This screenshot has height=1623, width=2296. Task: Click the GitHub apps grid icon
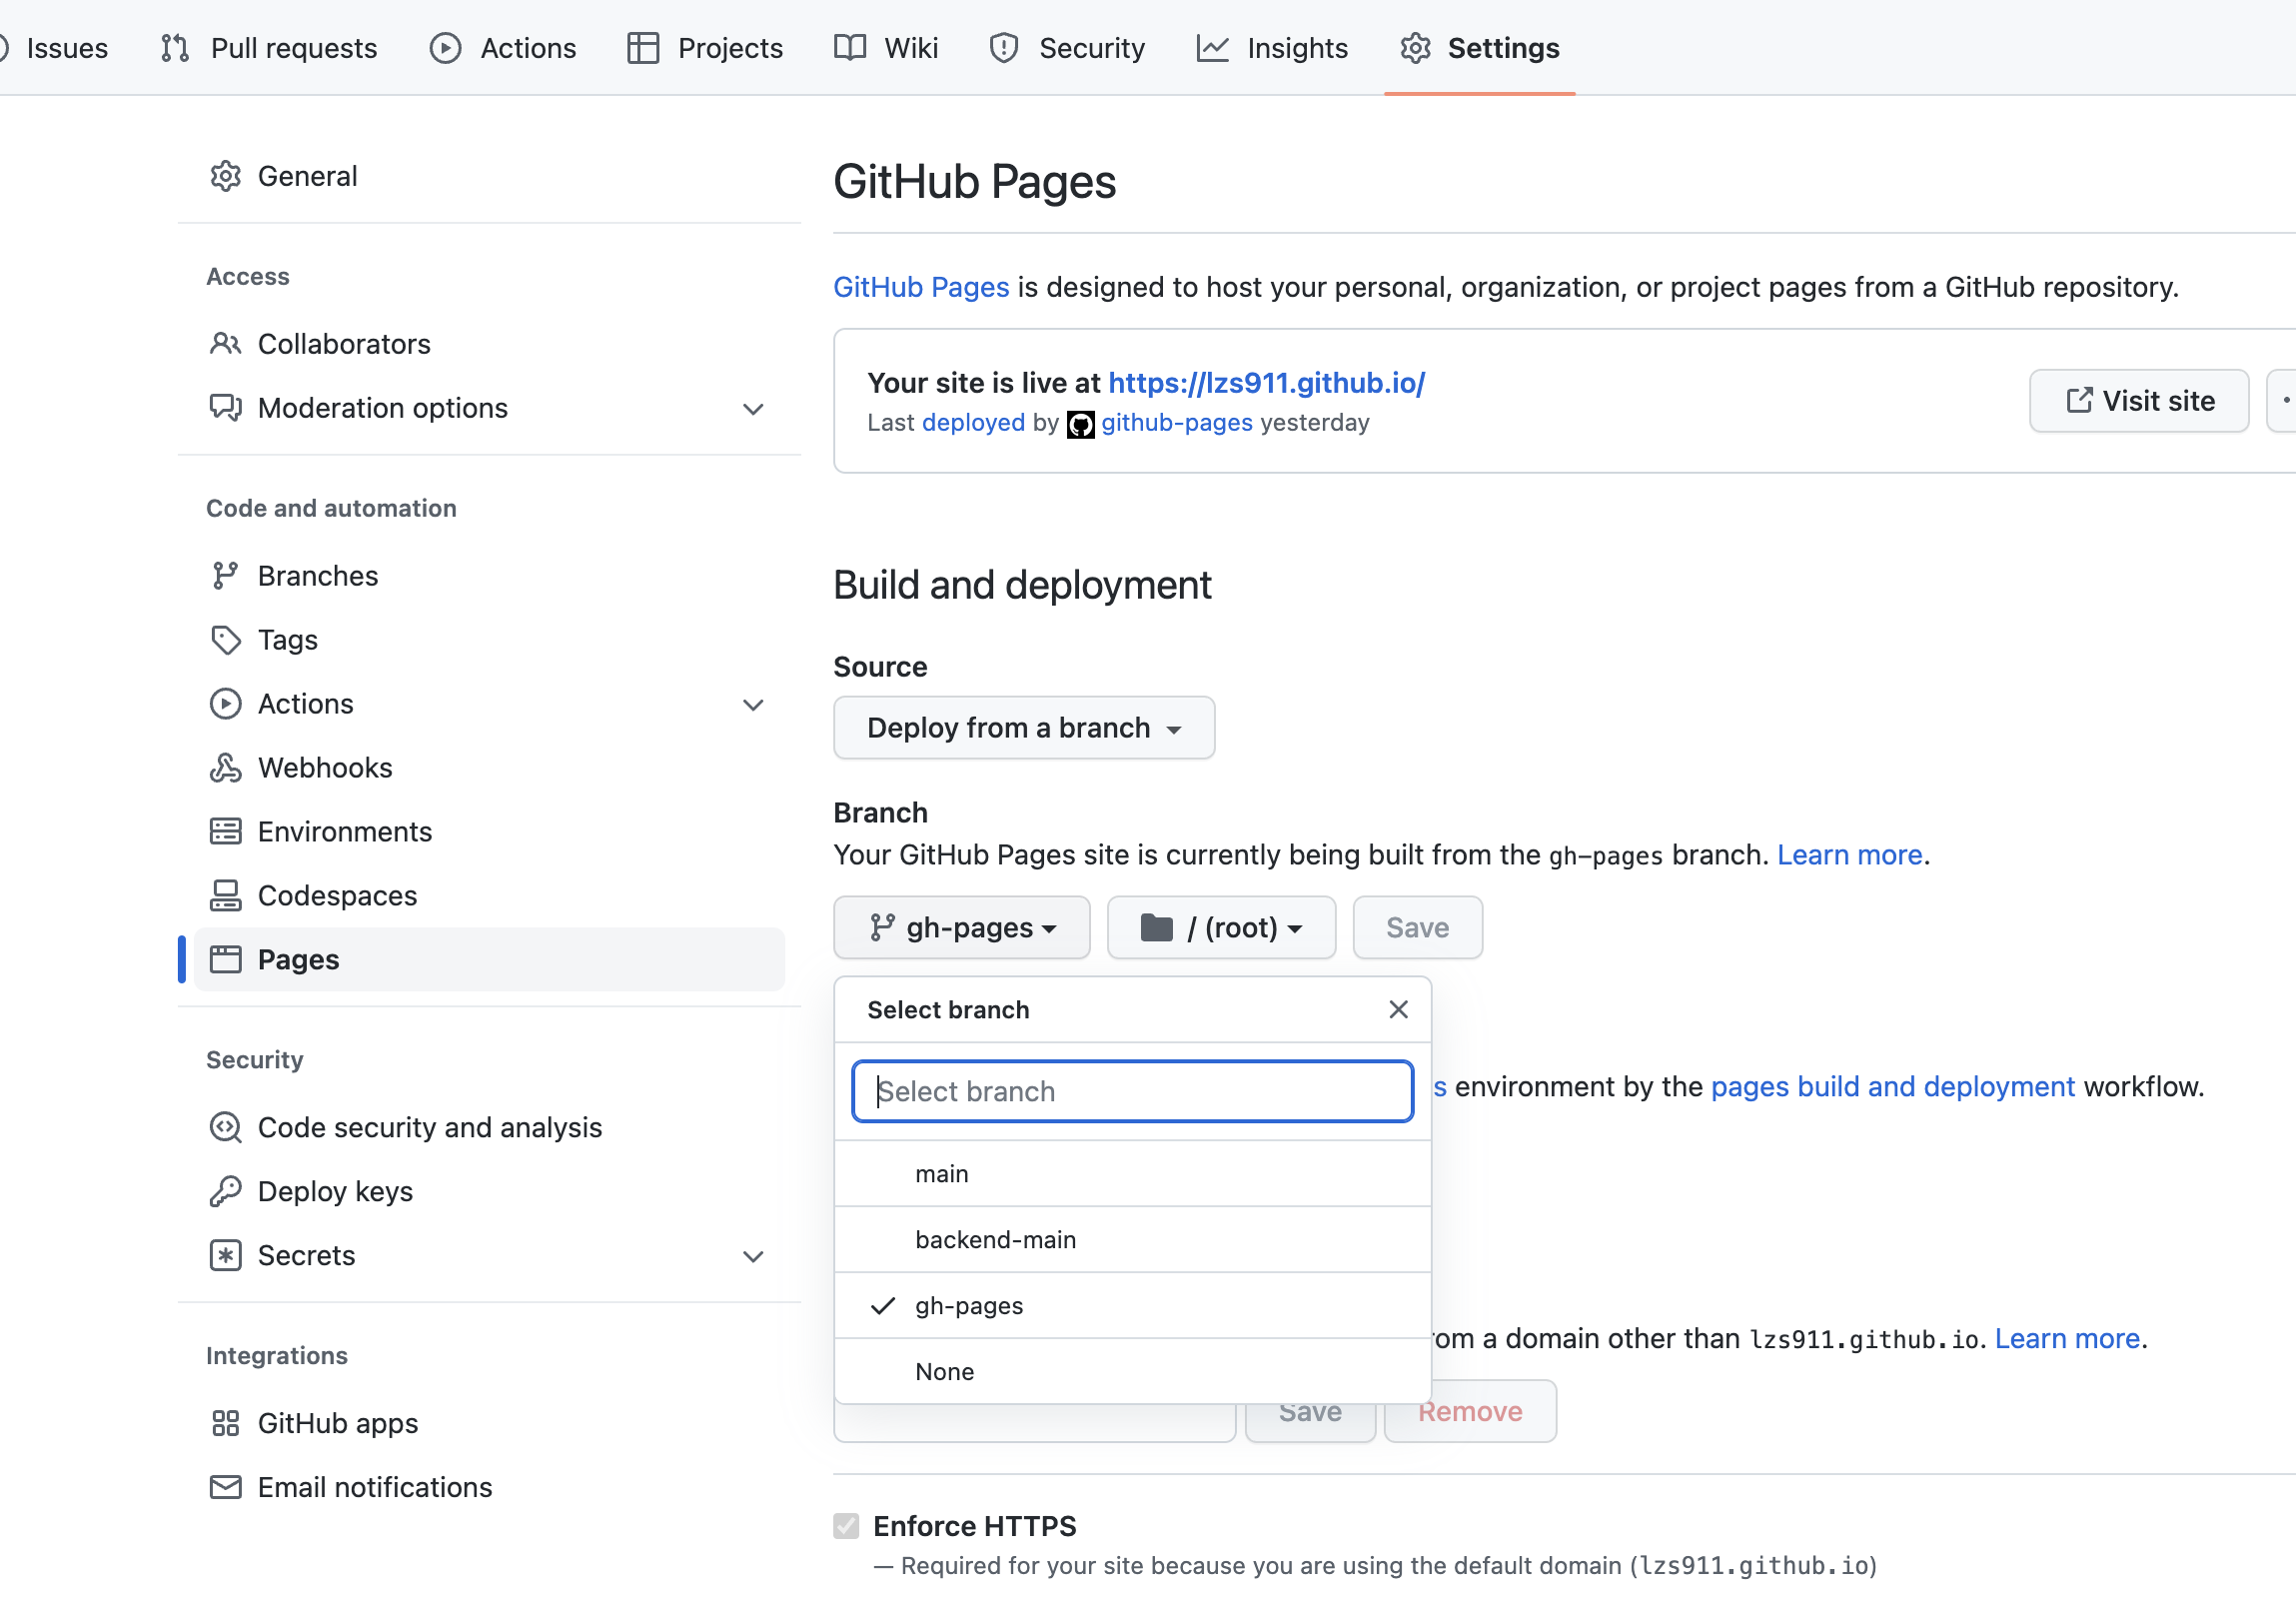pos(226,1424)
